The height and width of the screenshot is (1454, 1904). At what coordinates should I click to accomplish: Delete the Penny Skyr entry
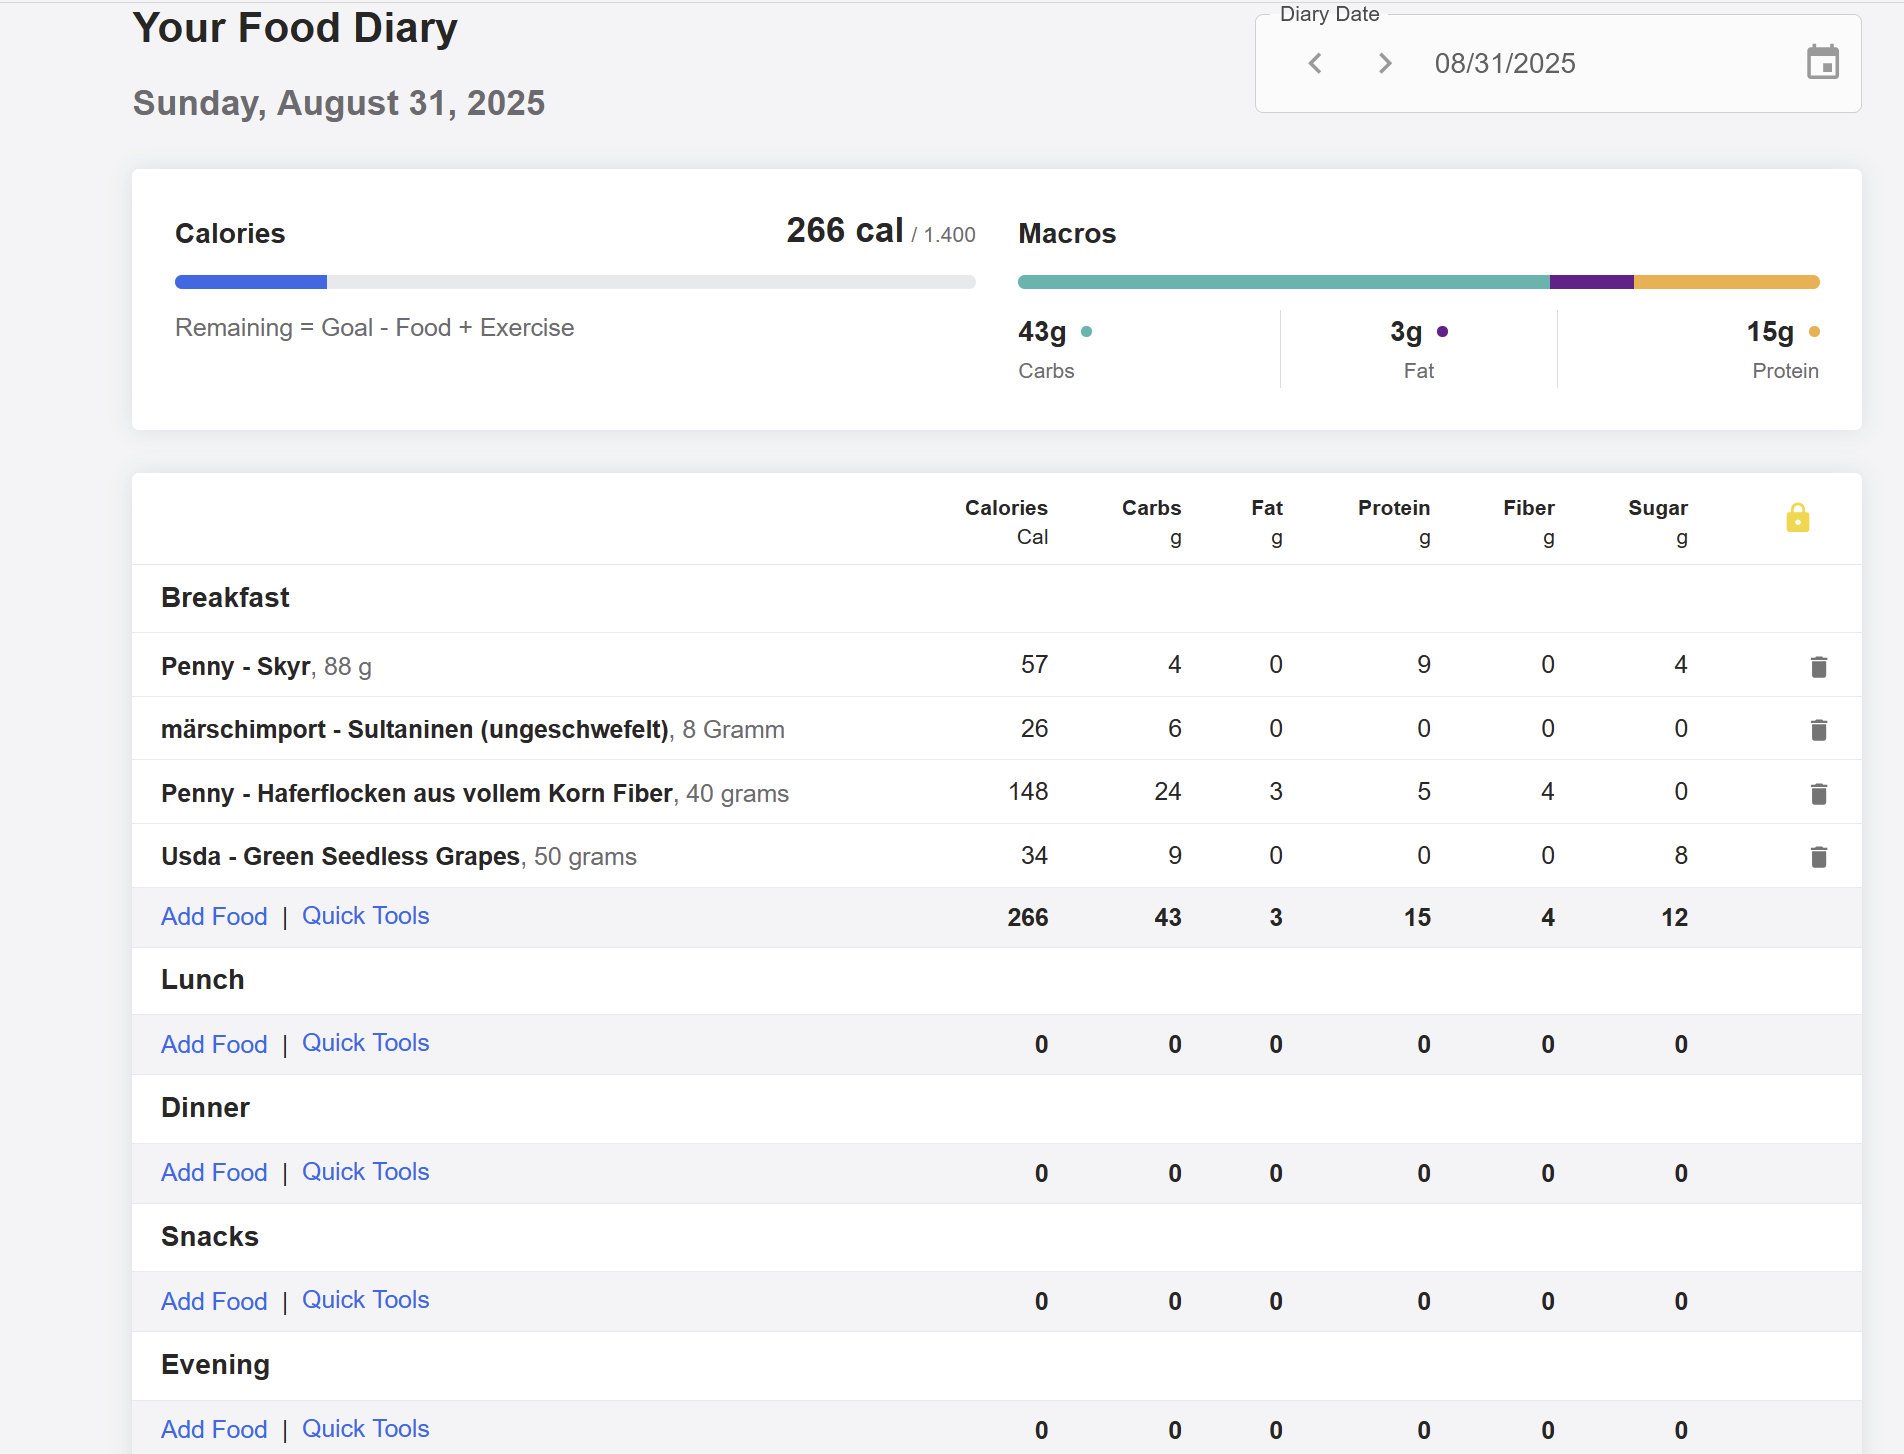pos(1818,667)
